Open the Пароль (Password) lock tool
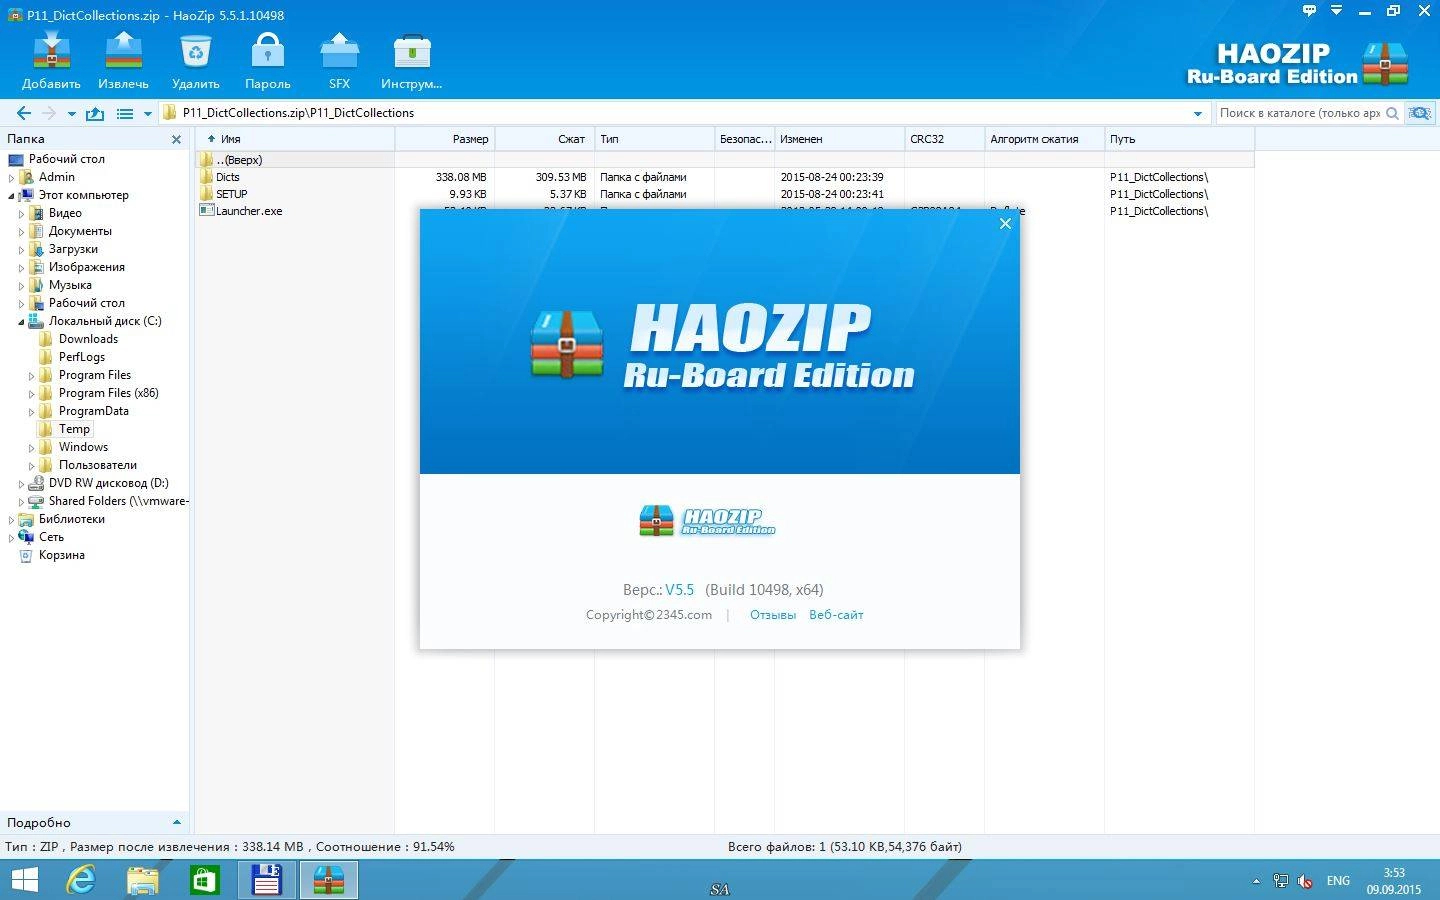This screenshot has height=900, width=1440. click(267, 60)
